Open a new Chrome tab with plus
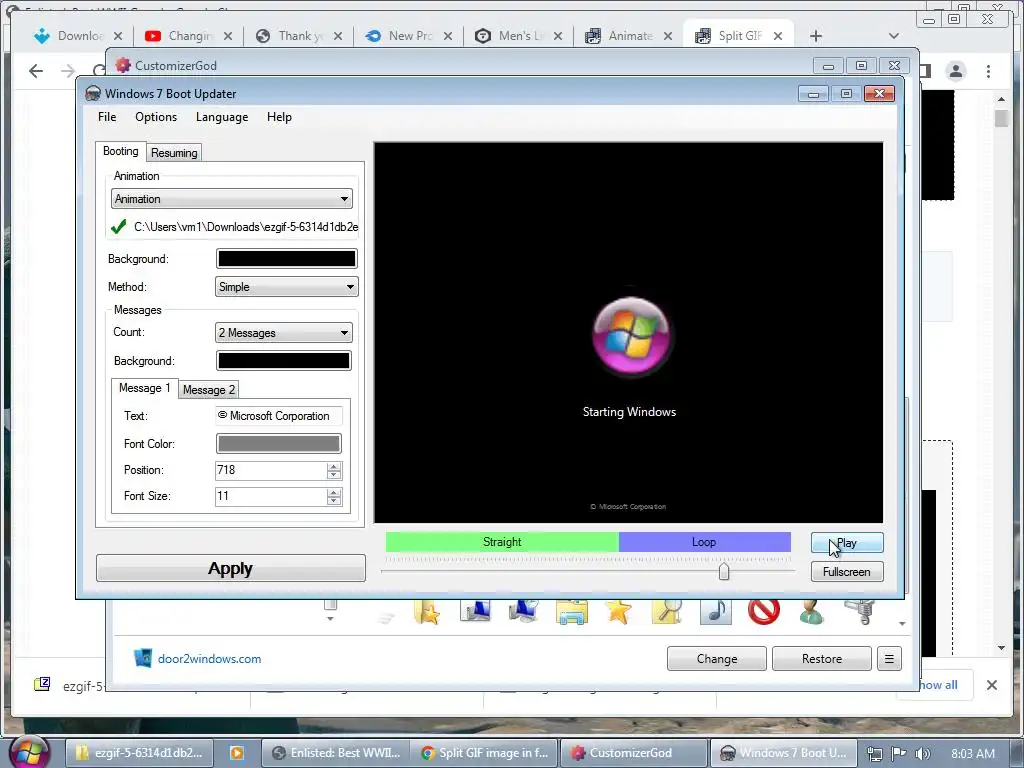Viewport: 1024px width, 768px height. pyautogui.click(x=816, y=36)
